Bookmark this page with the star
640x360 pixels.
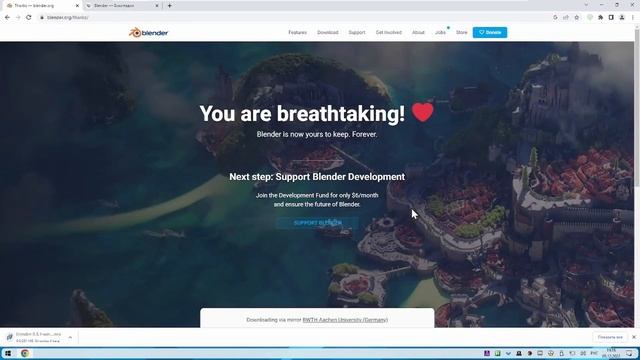pyautogui.click(x=577, y=17)
